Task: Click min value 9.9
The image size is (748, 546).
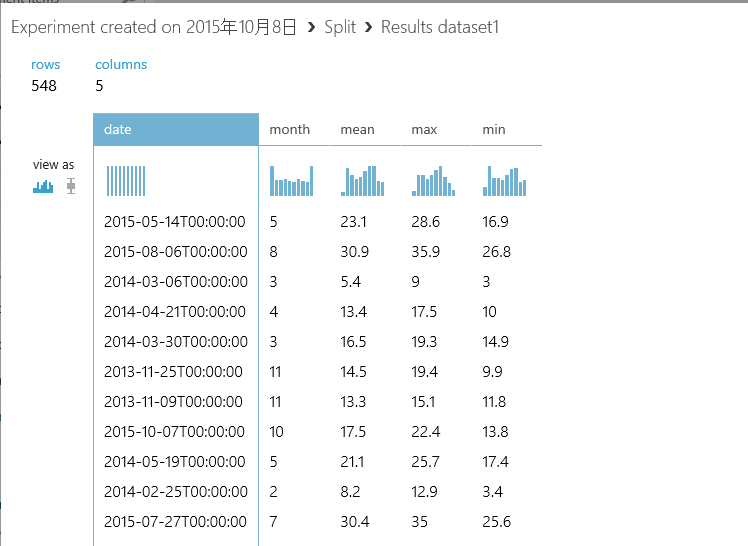Action: pyautogui.click(x=492, y=372)
